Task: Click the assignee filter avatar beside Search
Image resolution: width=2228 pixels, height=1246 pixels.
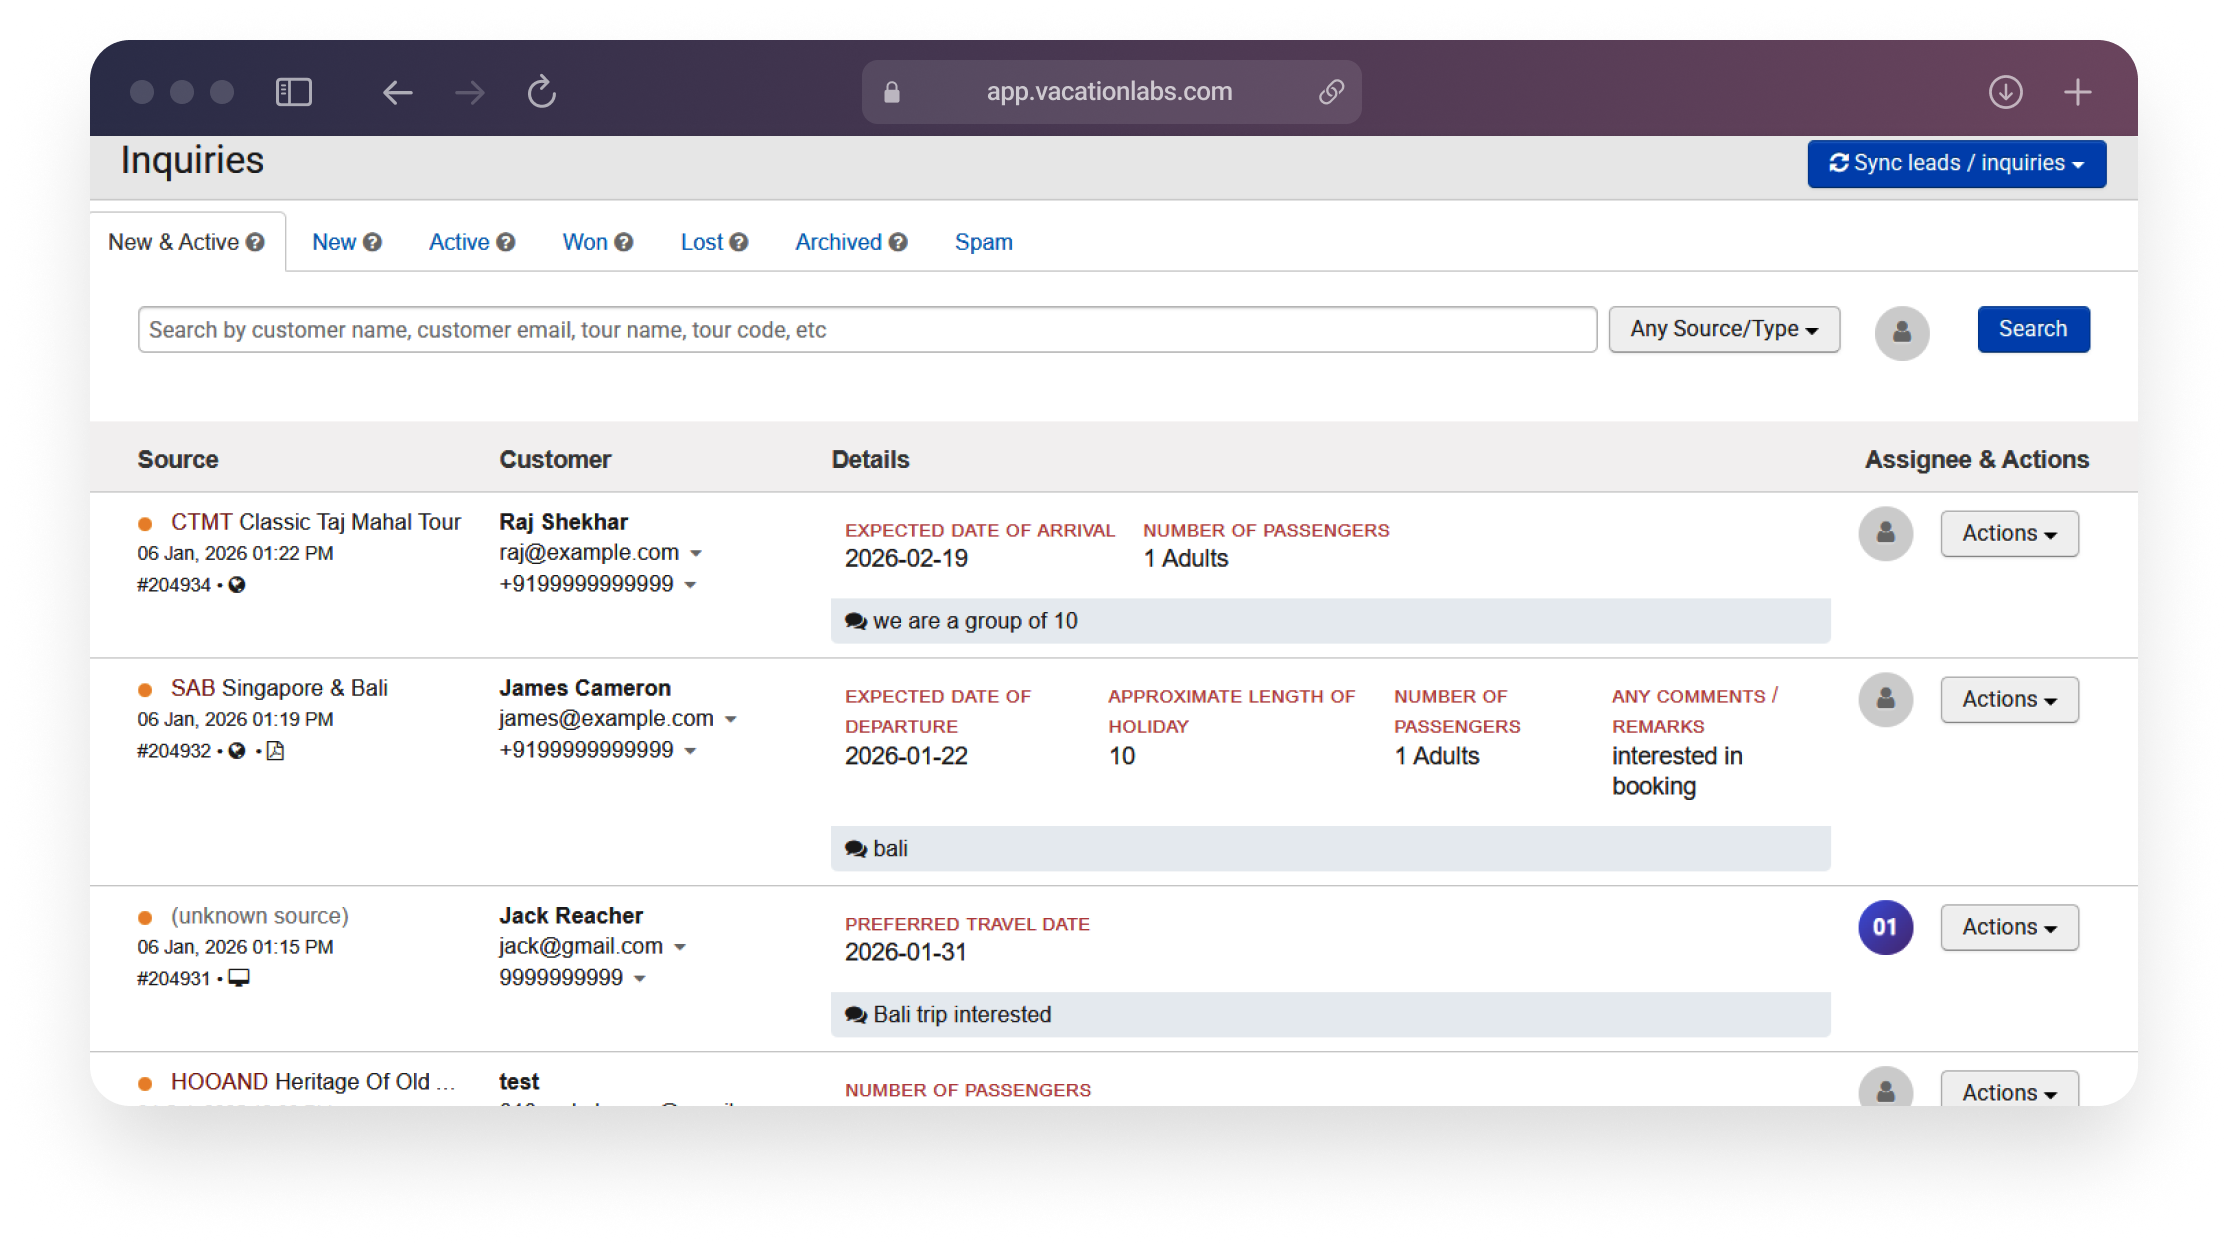Action: (x=1901, y=332)
